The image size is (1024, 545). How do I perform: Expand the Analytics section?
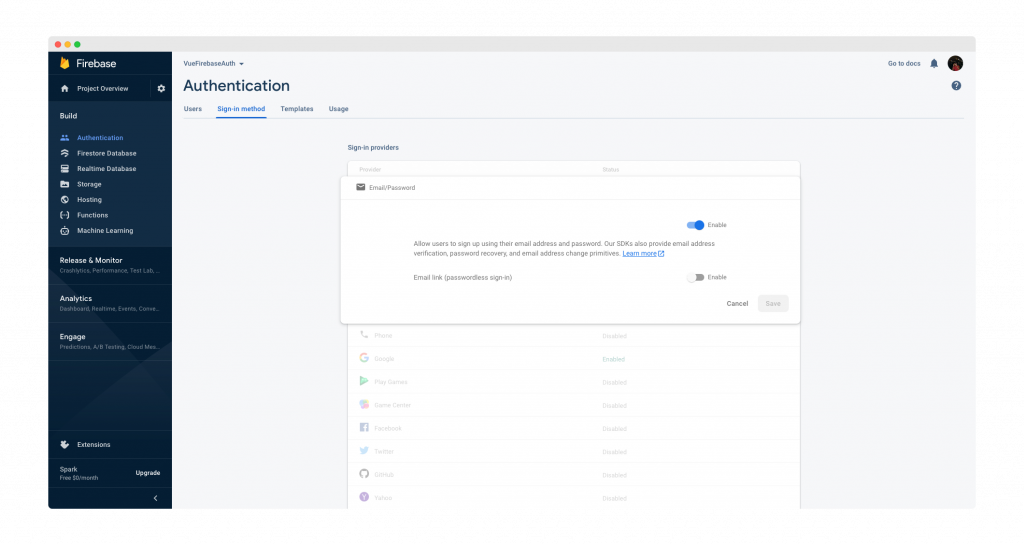click(x=110, y=304)
